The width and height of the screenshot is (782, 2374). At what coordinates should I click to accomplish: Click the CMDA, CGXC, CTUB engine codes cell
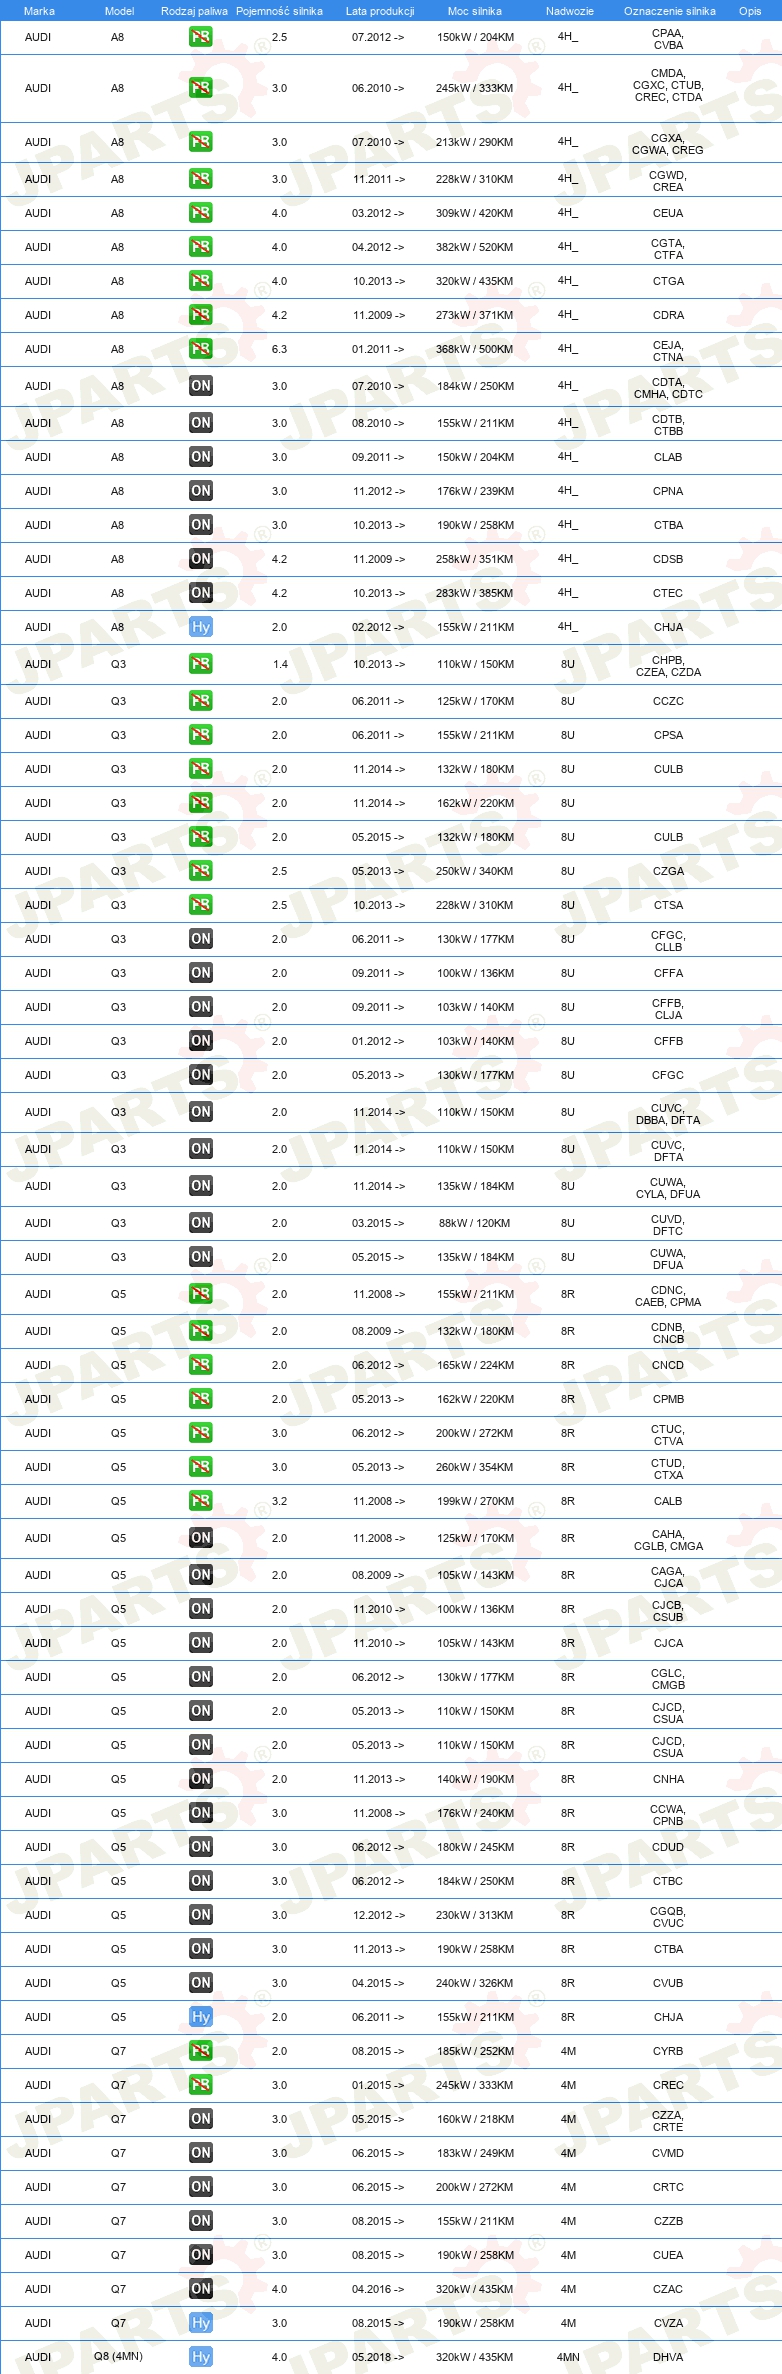coord(668,85)
